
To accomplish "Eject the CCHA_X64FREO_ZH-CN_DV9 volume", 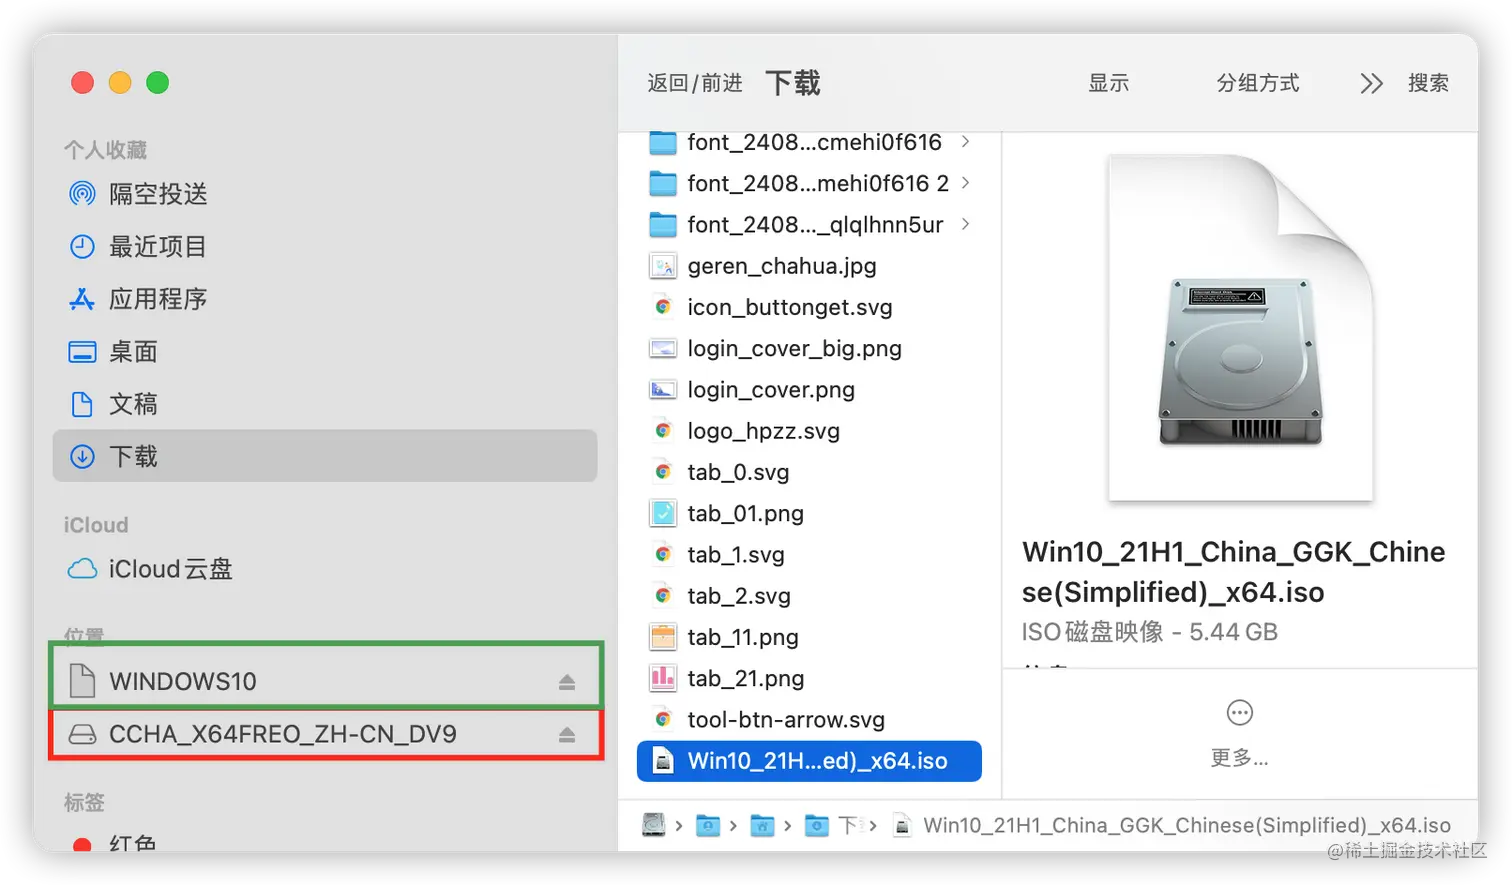I will point(567,735).
